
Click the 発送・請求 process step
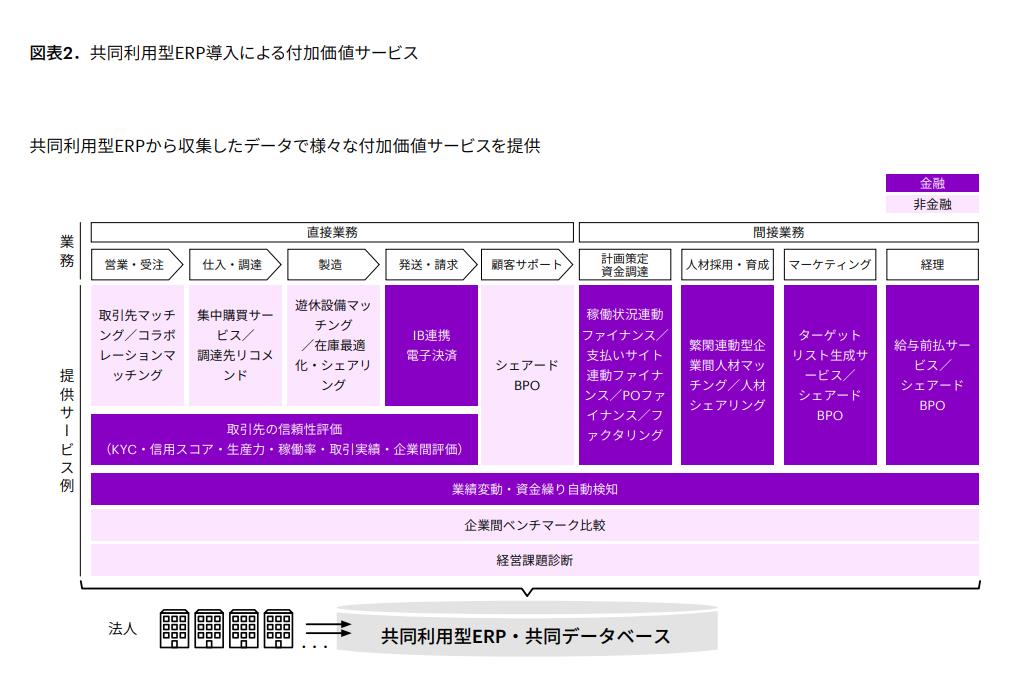coord(430,265)
